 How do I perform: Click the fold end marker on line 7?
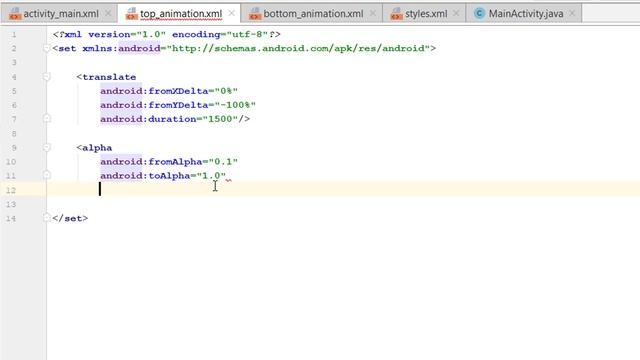(x=47, y=119)
